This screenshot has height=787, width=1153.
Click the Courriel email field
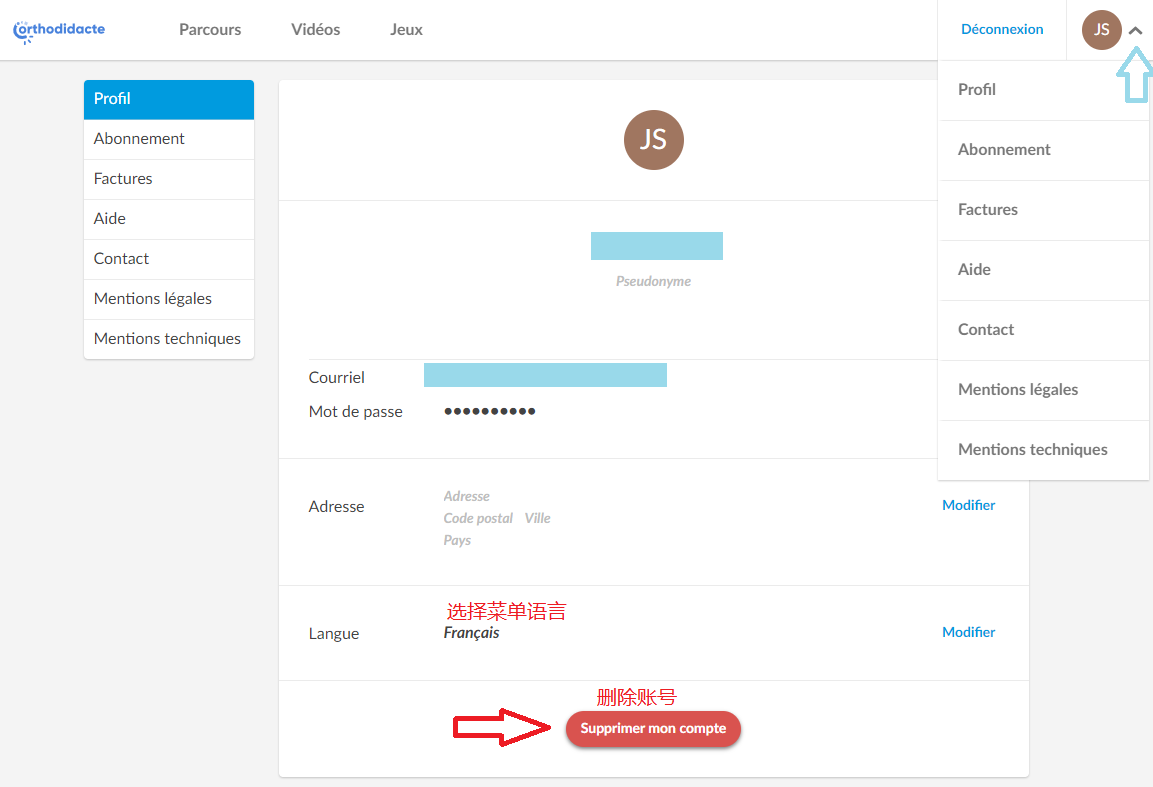pyautogui.click(x=545, y=375)
